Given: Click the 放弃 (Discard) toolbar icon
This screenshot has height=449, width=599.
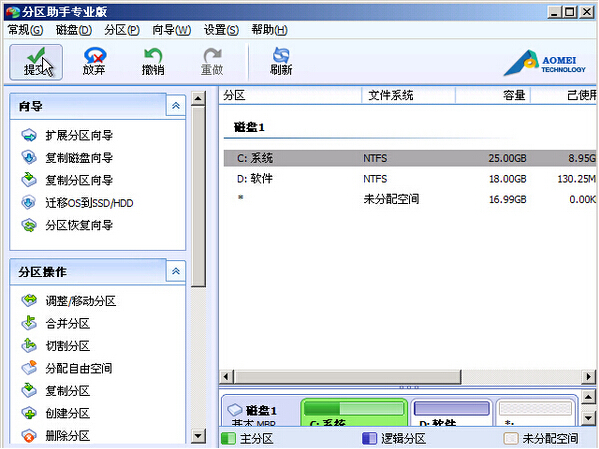Looking at the screenshot, I should point(94,62).
